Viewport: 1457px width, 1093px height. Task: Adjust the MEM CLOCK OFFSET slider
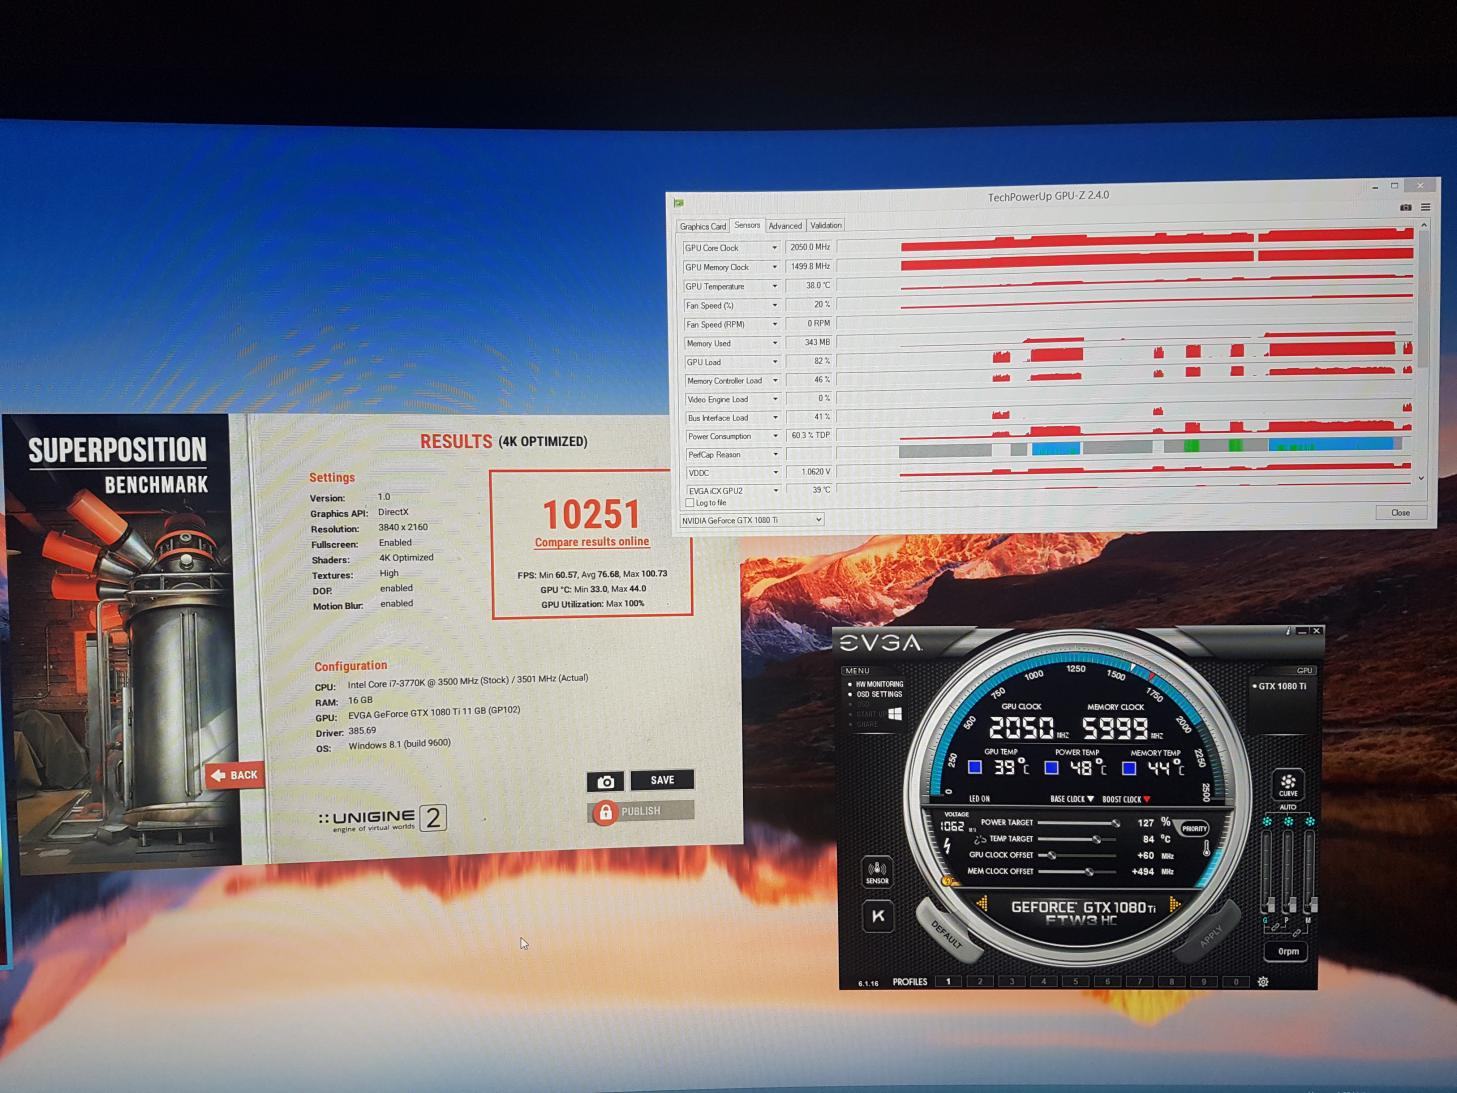point(1079,872)
